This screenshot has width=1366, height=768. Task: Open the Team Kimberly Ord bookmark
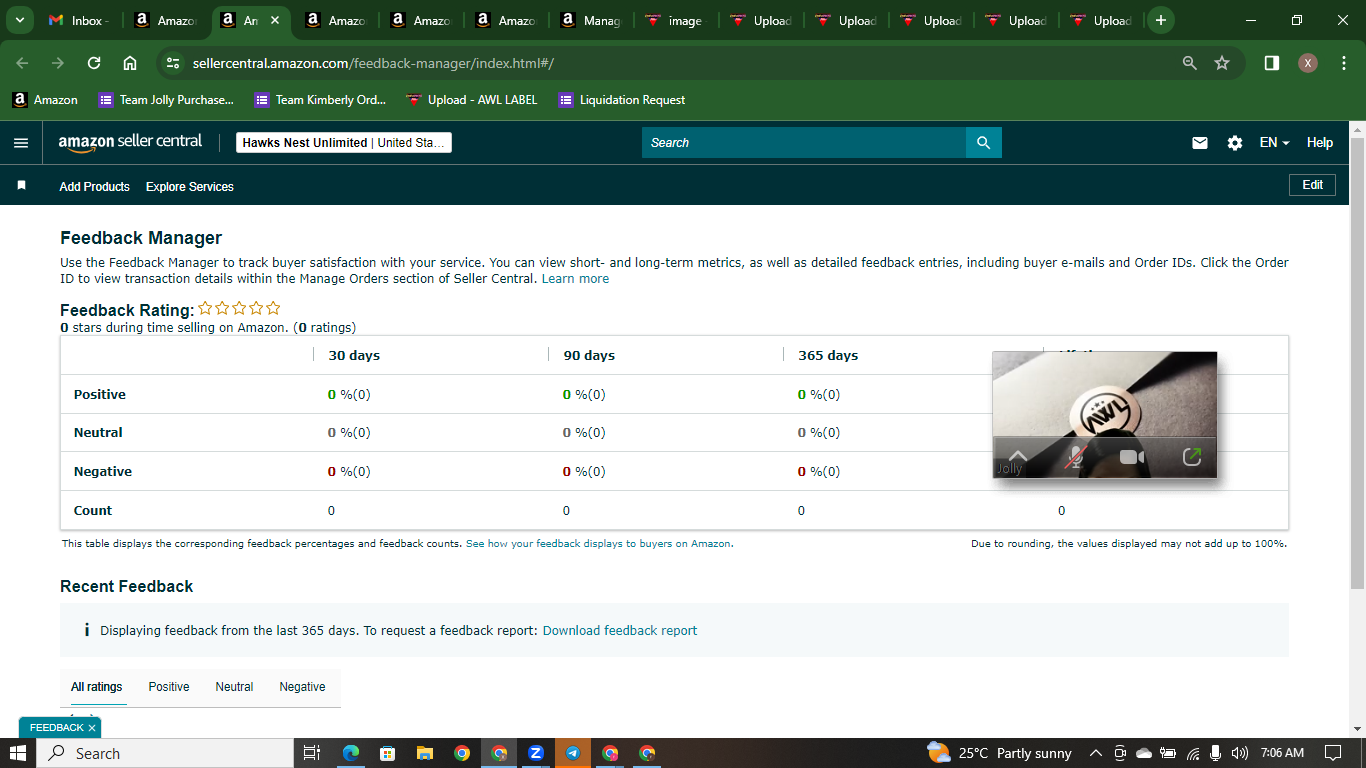320,100
